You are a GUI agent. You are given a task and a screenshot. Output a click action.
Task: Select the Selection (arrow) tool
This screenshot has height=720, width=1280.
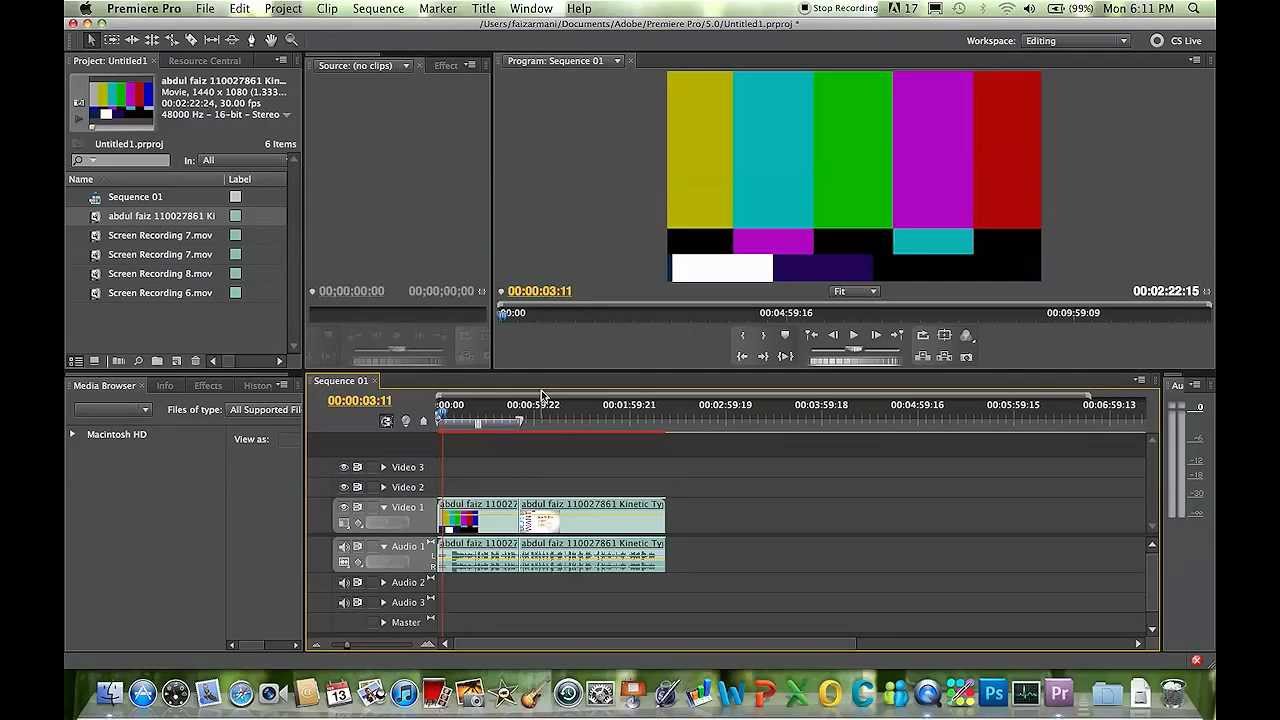pyautogui.click(x=91, y=40)
